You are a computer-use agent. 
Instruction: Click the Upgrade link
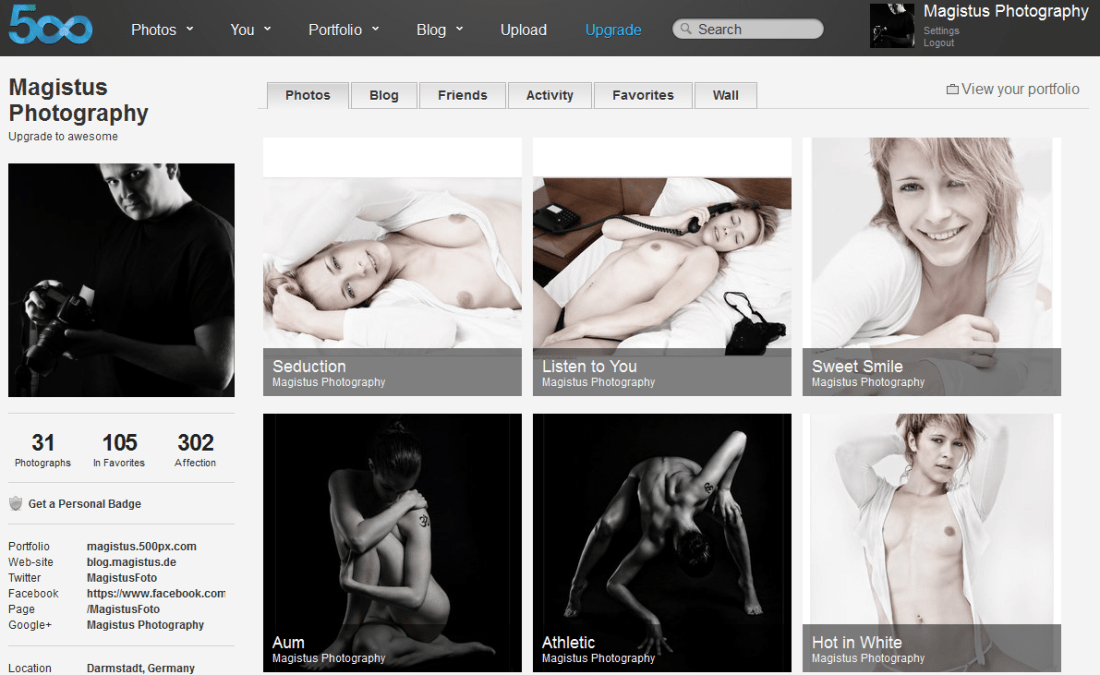point(613,30)
